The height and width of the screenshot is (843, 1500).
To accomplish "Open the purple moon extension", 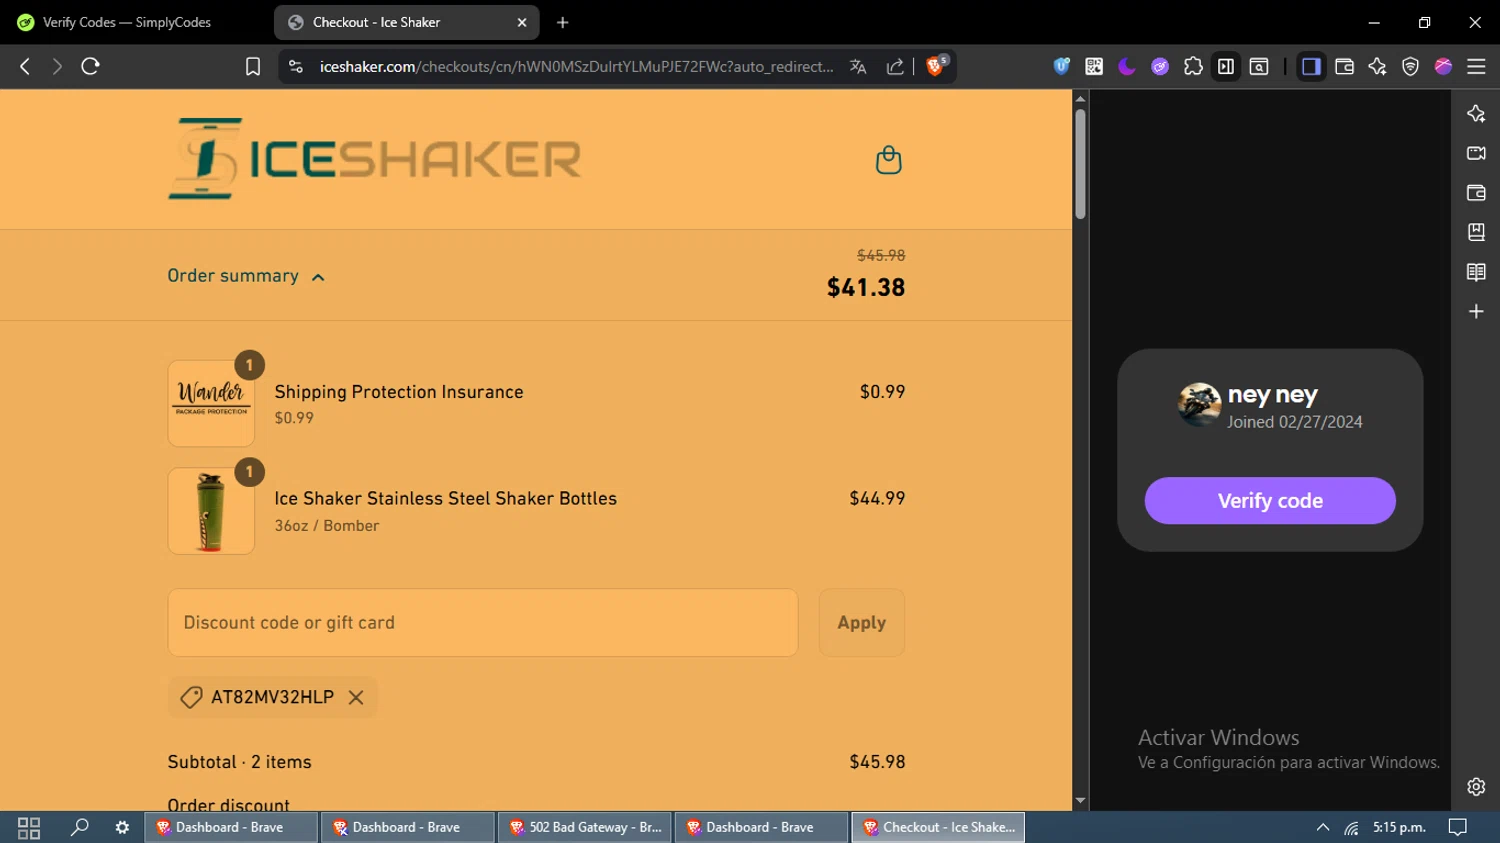I will click(x=1127, y=66).
